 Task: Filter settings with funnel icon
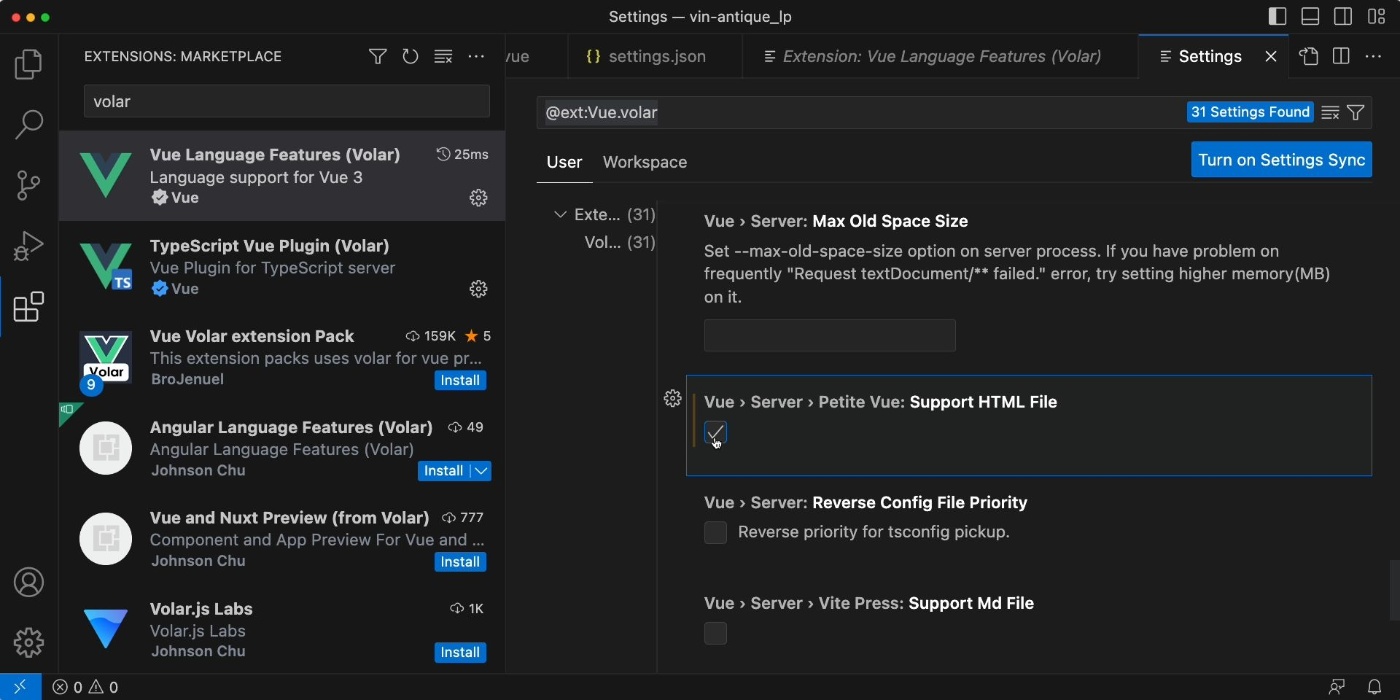click(1356, 113)
